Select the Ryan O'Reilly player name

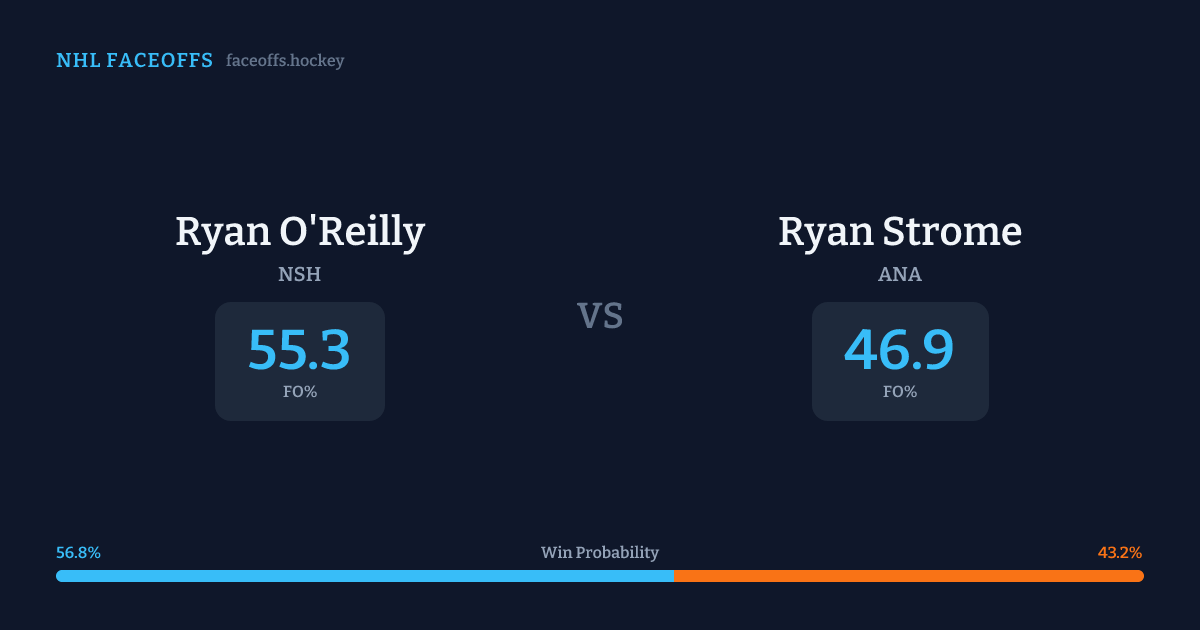tap(300, 232)
